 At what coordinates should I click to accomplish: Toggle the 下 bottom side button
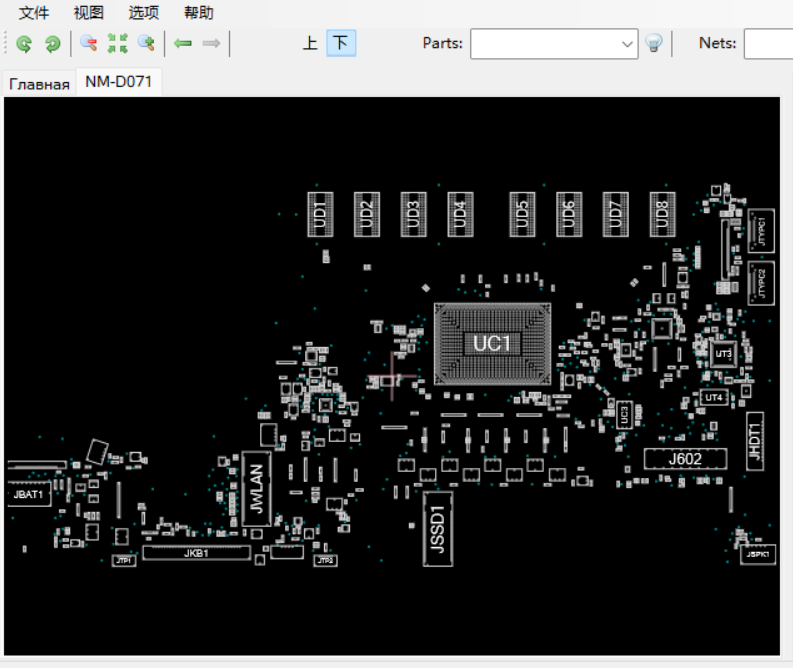pos(340,43)
